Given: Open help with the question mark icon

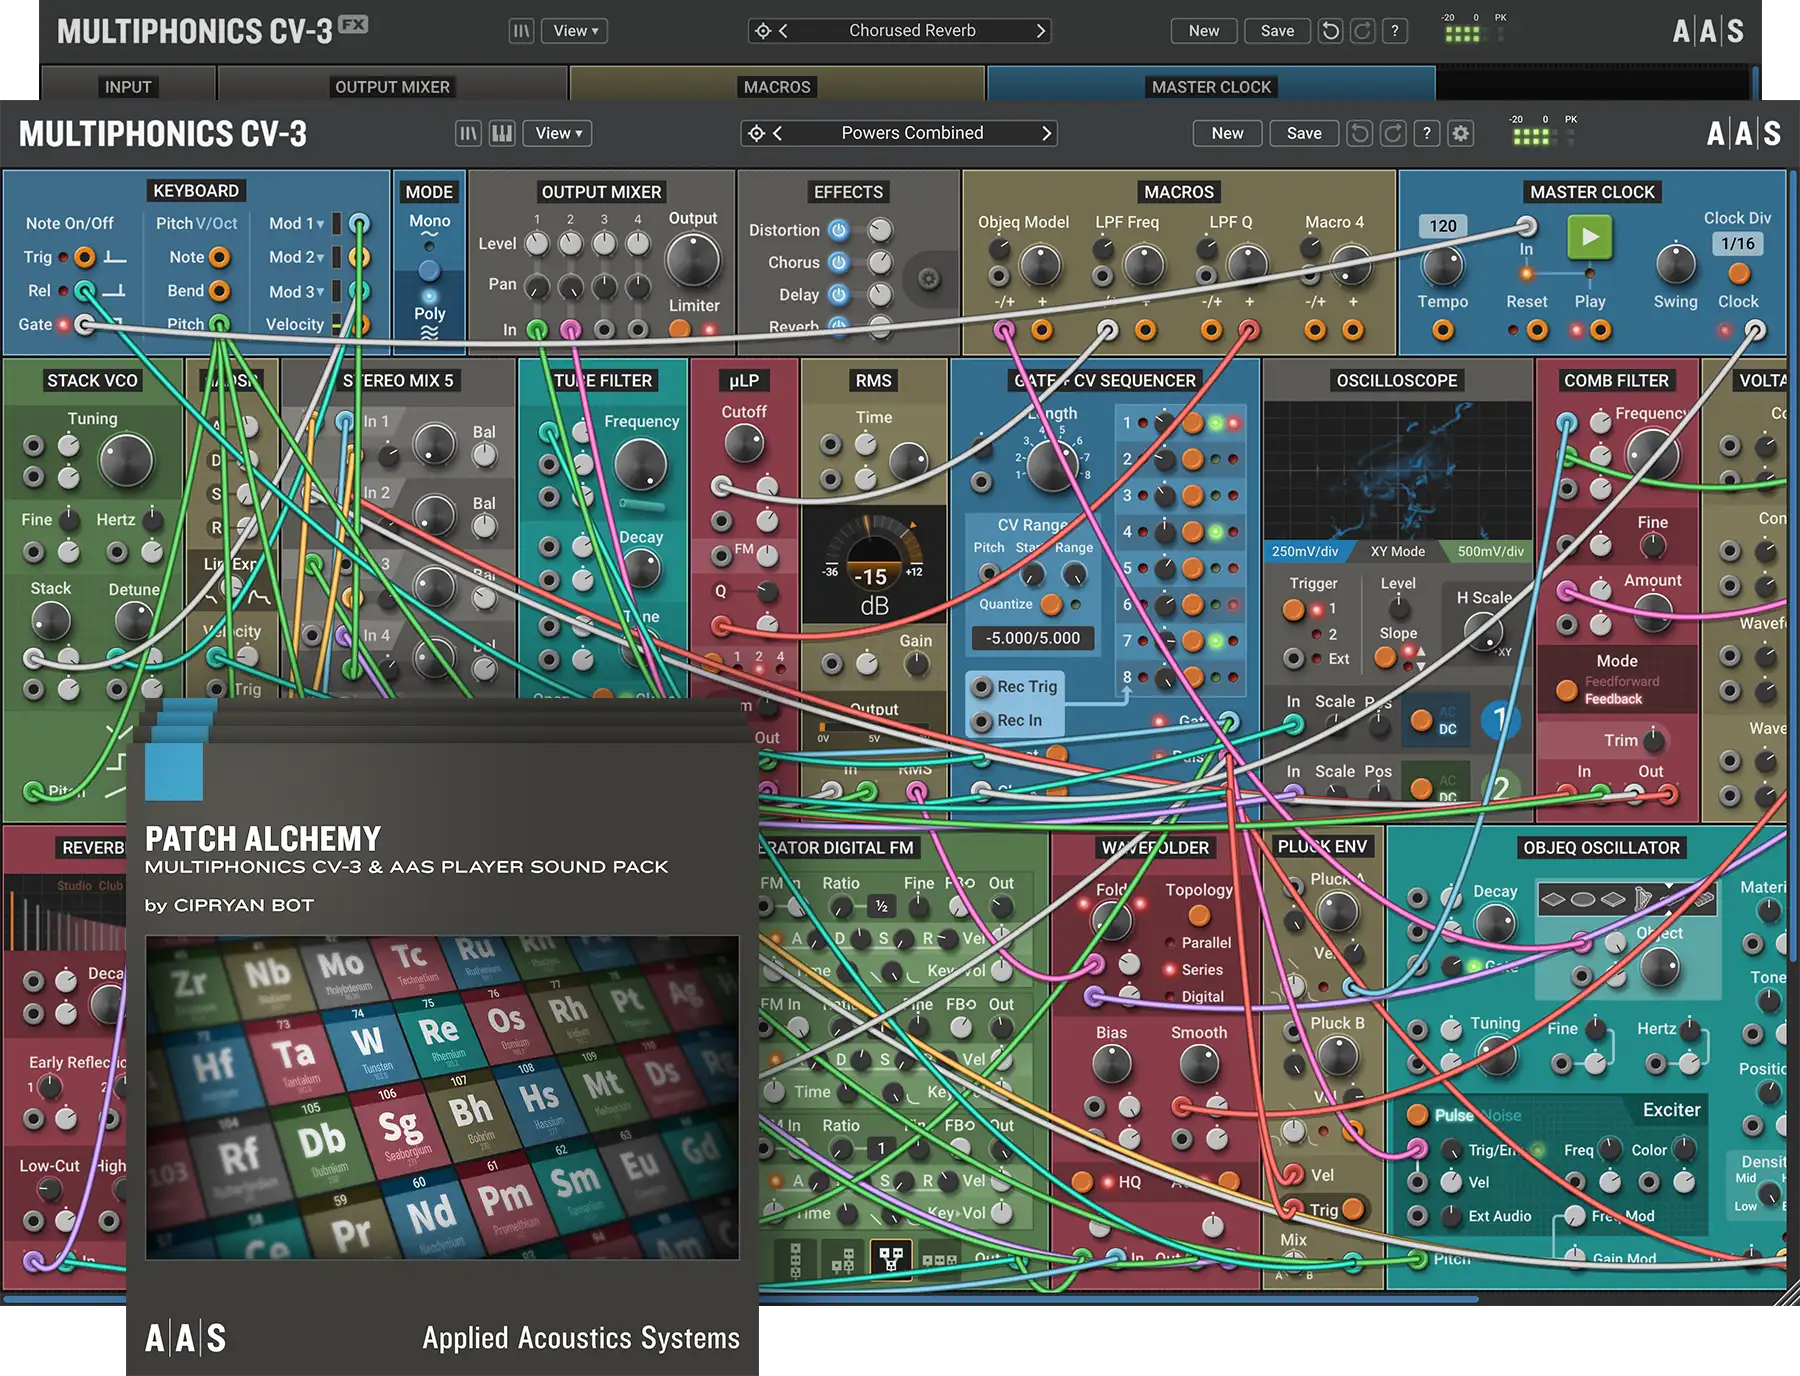Looking at the screenshot, I should [1427, 133].
